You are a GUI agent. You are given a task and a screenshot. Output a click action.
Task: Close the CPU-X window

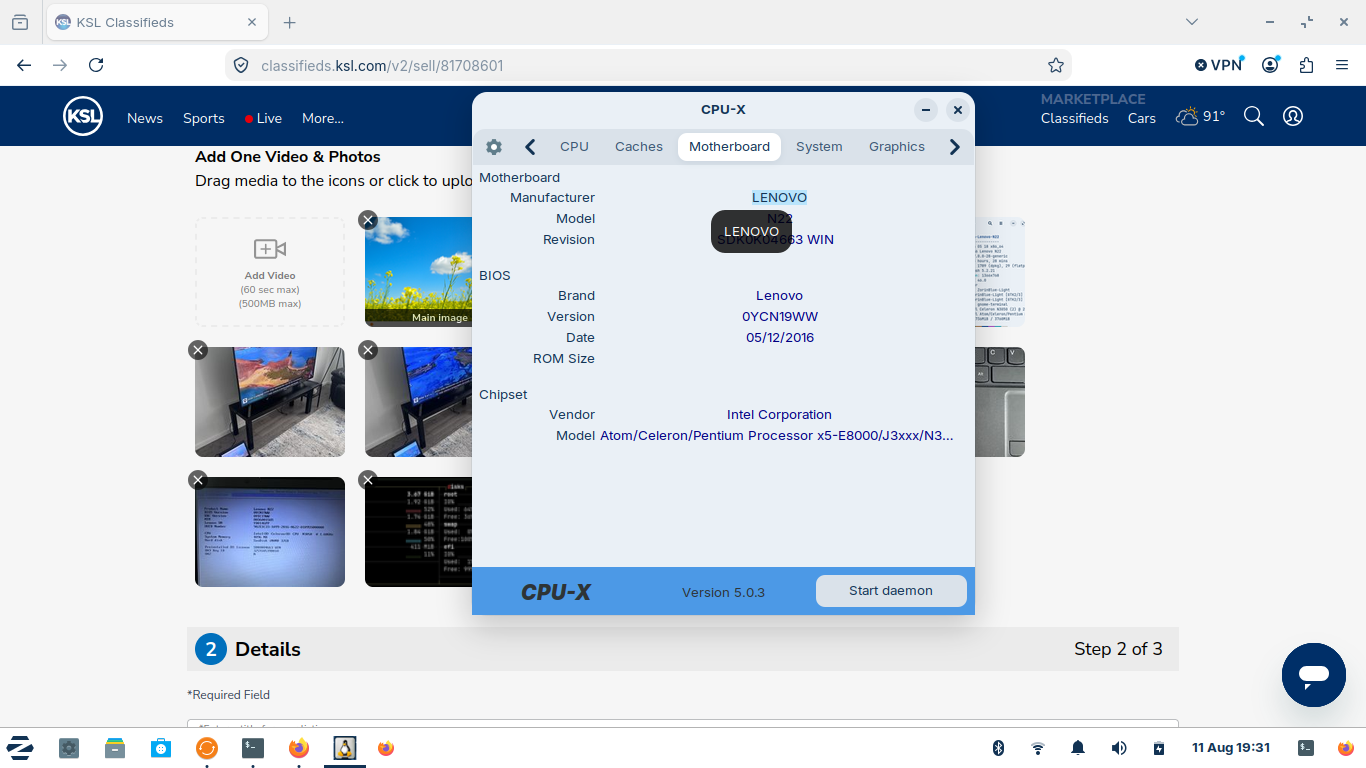[958, 110]
